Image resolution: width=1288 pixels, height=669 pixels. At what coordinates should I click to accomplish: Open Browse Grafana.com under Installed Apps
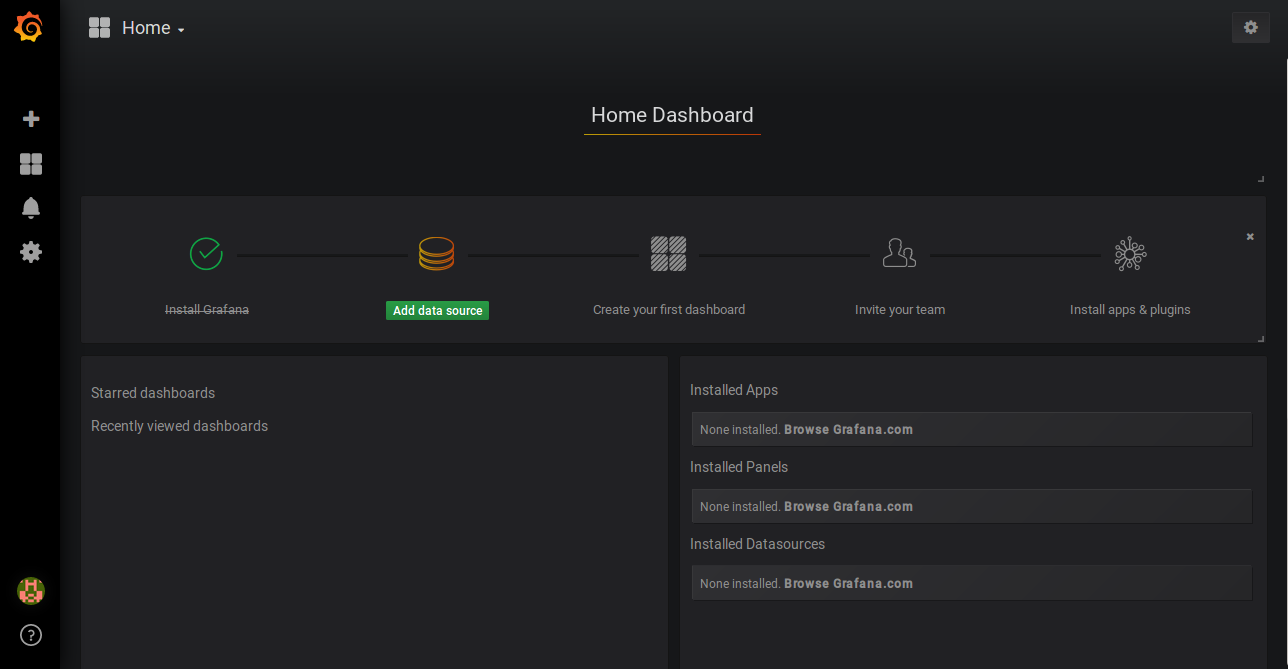(x=848, y=430)
